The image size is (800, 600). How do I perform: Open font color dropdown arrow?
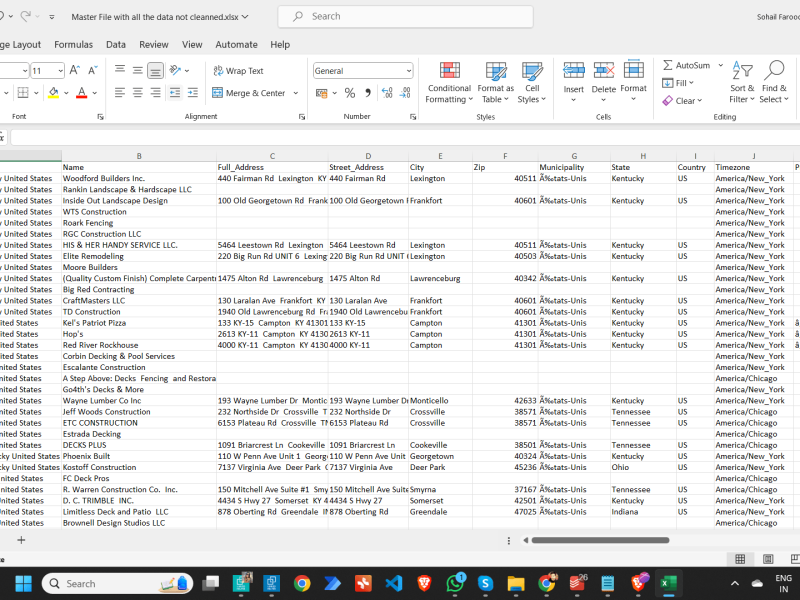tap(94, 93)
